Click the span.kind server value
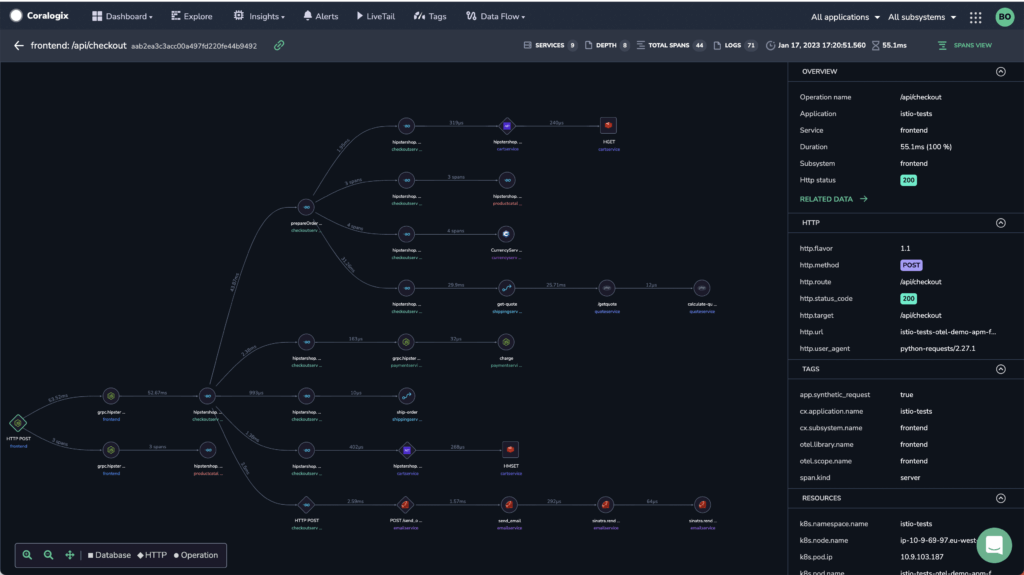1024x575 pixels. click(x=910, y=478)
